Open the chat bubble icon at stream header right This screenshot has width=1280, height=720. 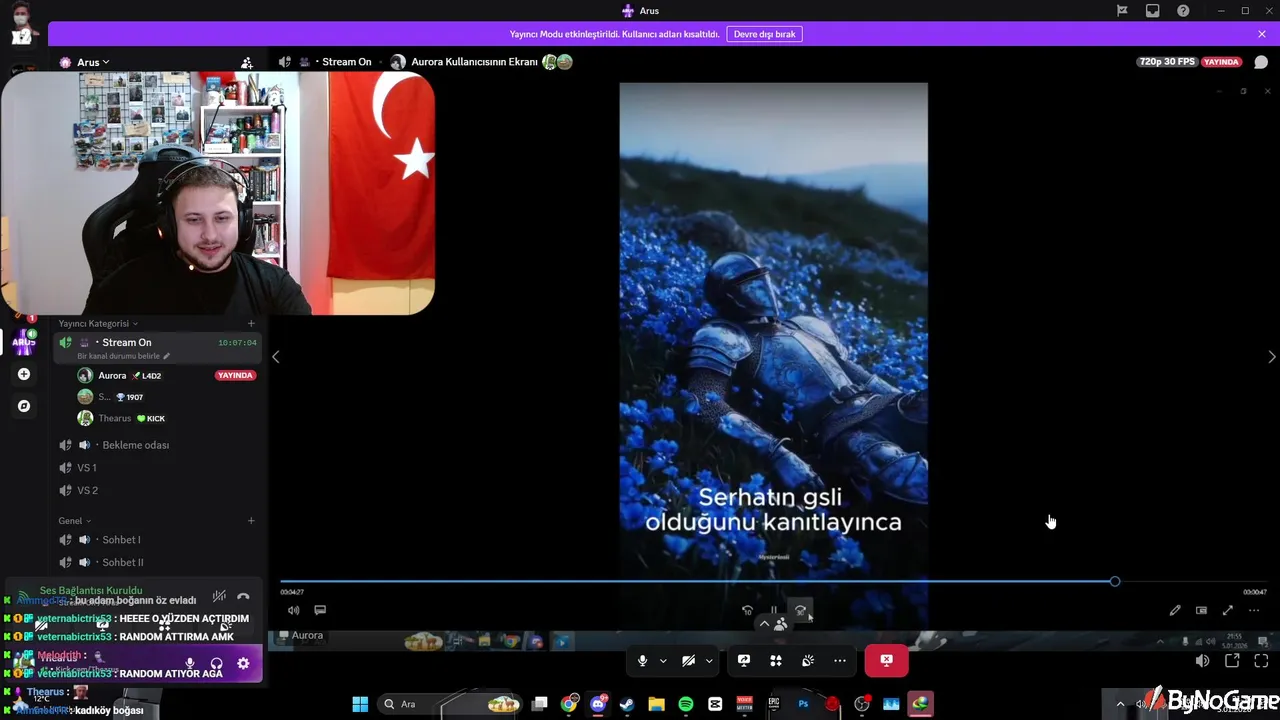(1261, 62)
